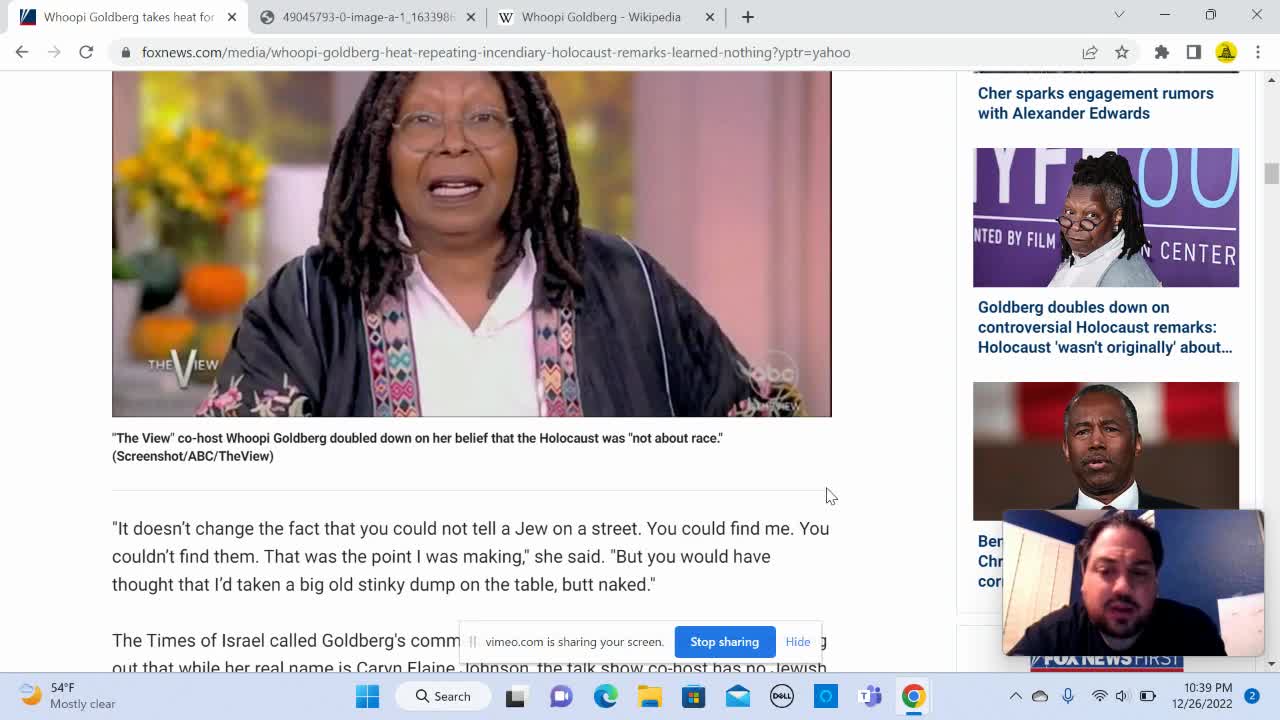This screenshot has height=720, width=1280.
Task: Open Cher sparks engagement rumors article
Action: 1095,103
